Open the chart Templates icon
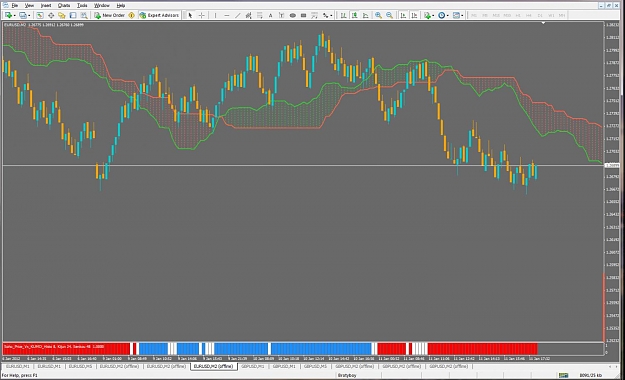 pyautogui.click(x=456, y=15)
